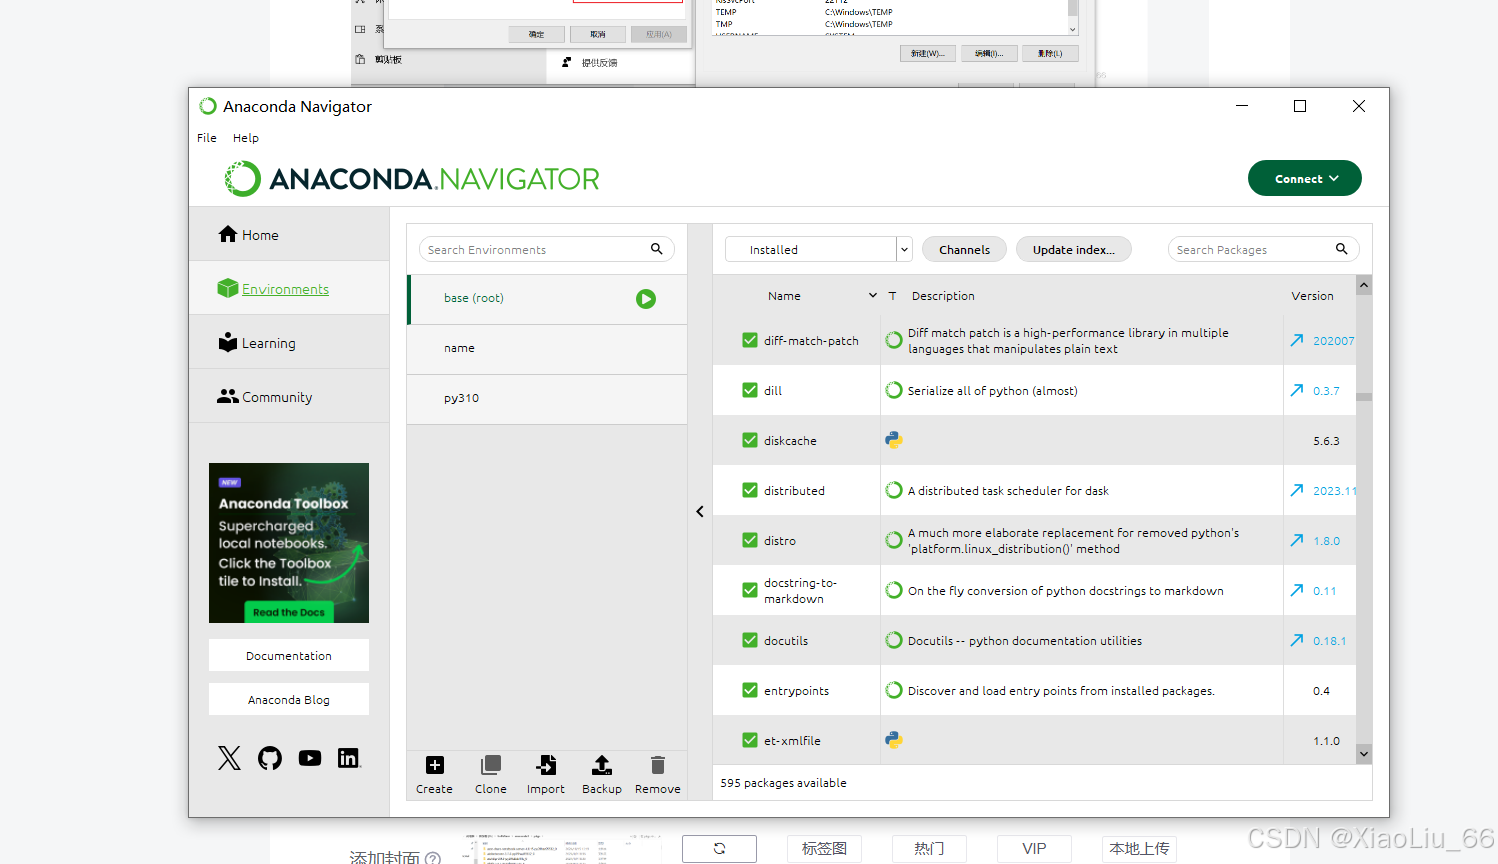Toggle the docstring-to-markdown checkbox
The width and height of the screenshot is (1498, 864).
(x=750, y=590)
